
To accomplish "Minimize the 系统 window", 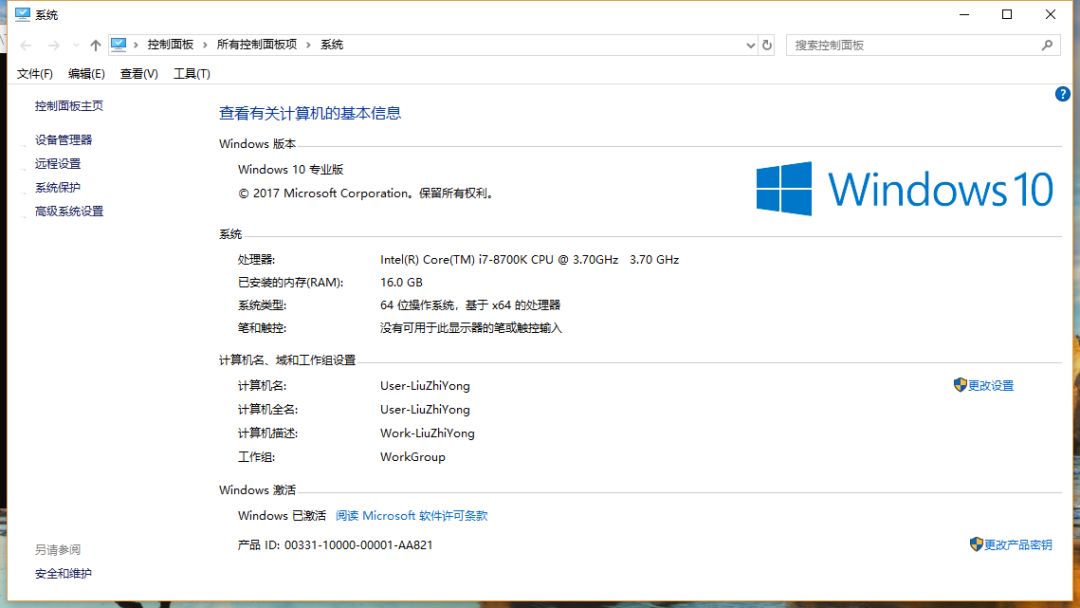I will click(x=964, y=14).
